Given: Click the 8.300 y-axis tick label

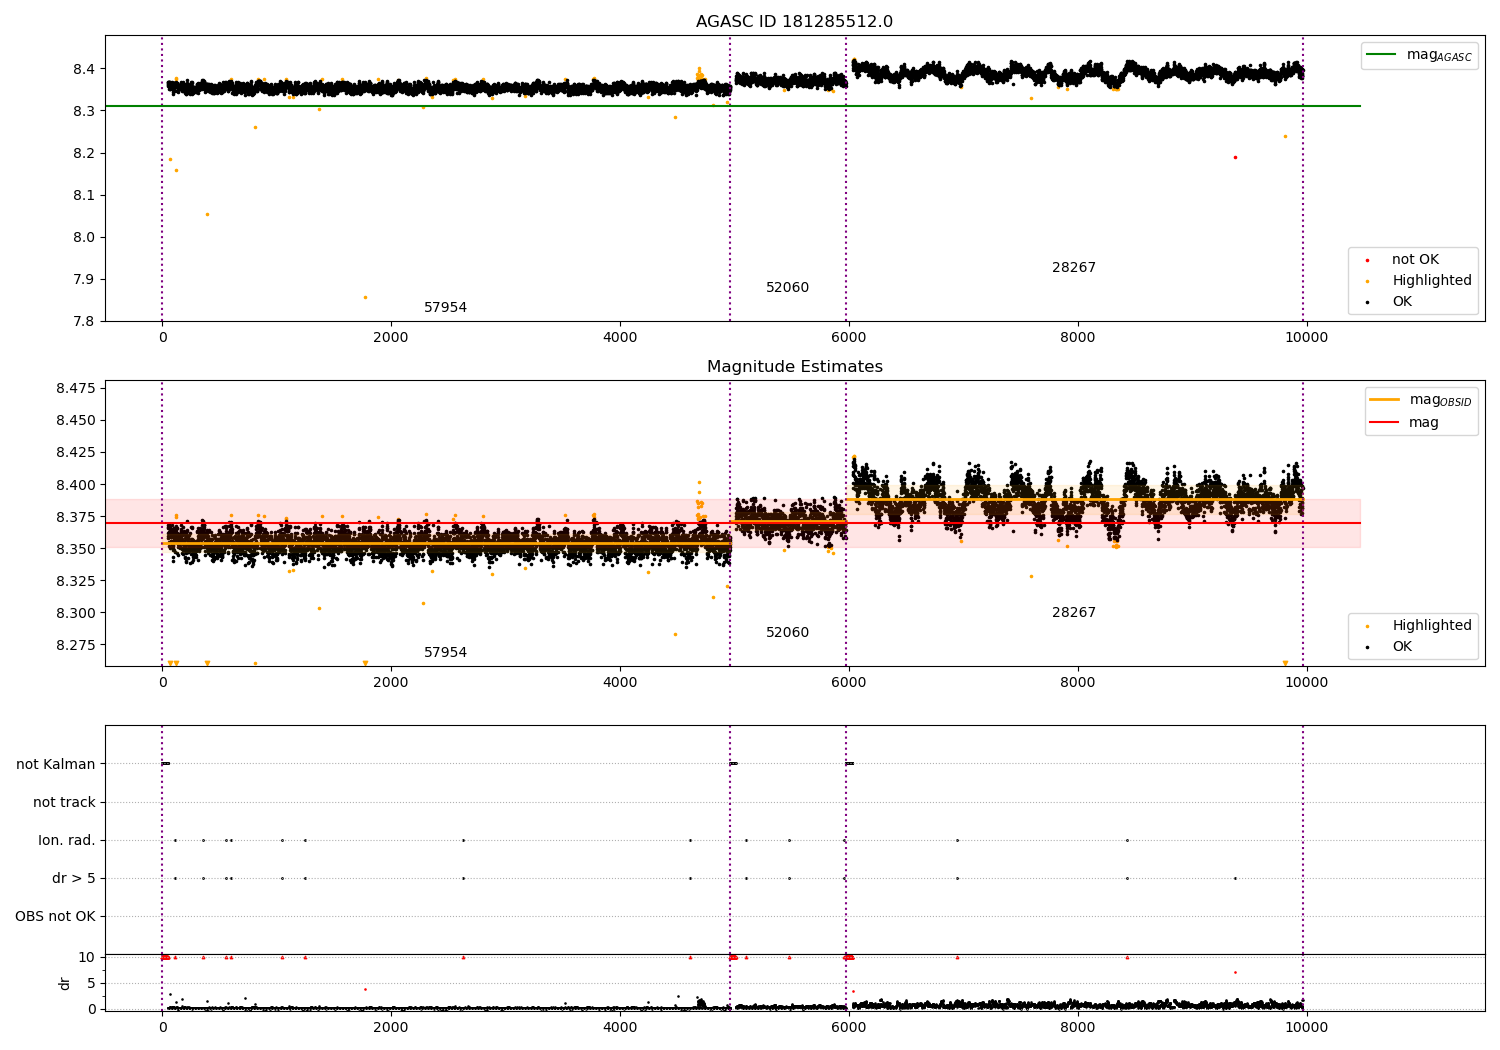Looking at the screenshot, I should [76, 613].
